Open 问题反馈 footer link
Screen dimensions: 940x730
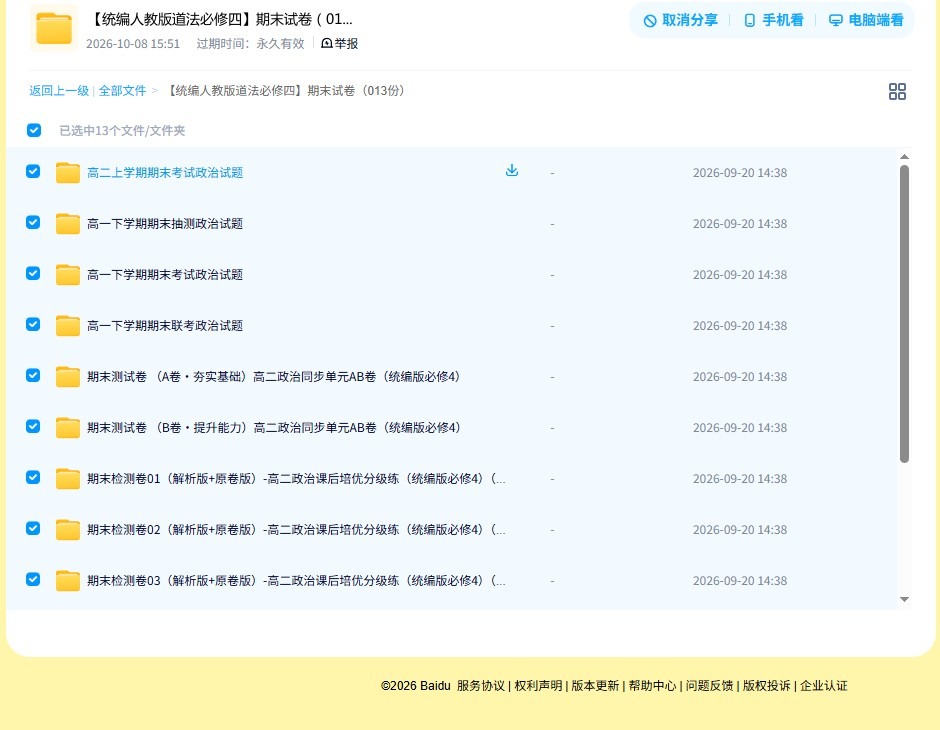click(x=709, y=686)
